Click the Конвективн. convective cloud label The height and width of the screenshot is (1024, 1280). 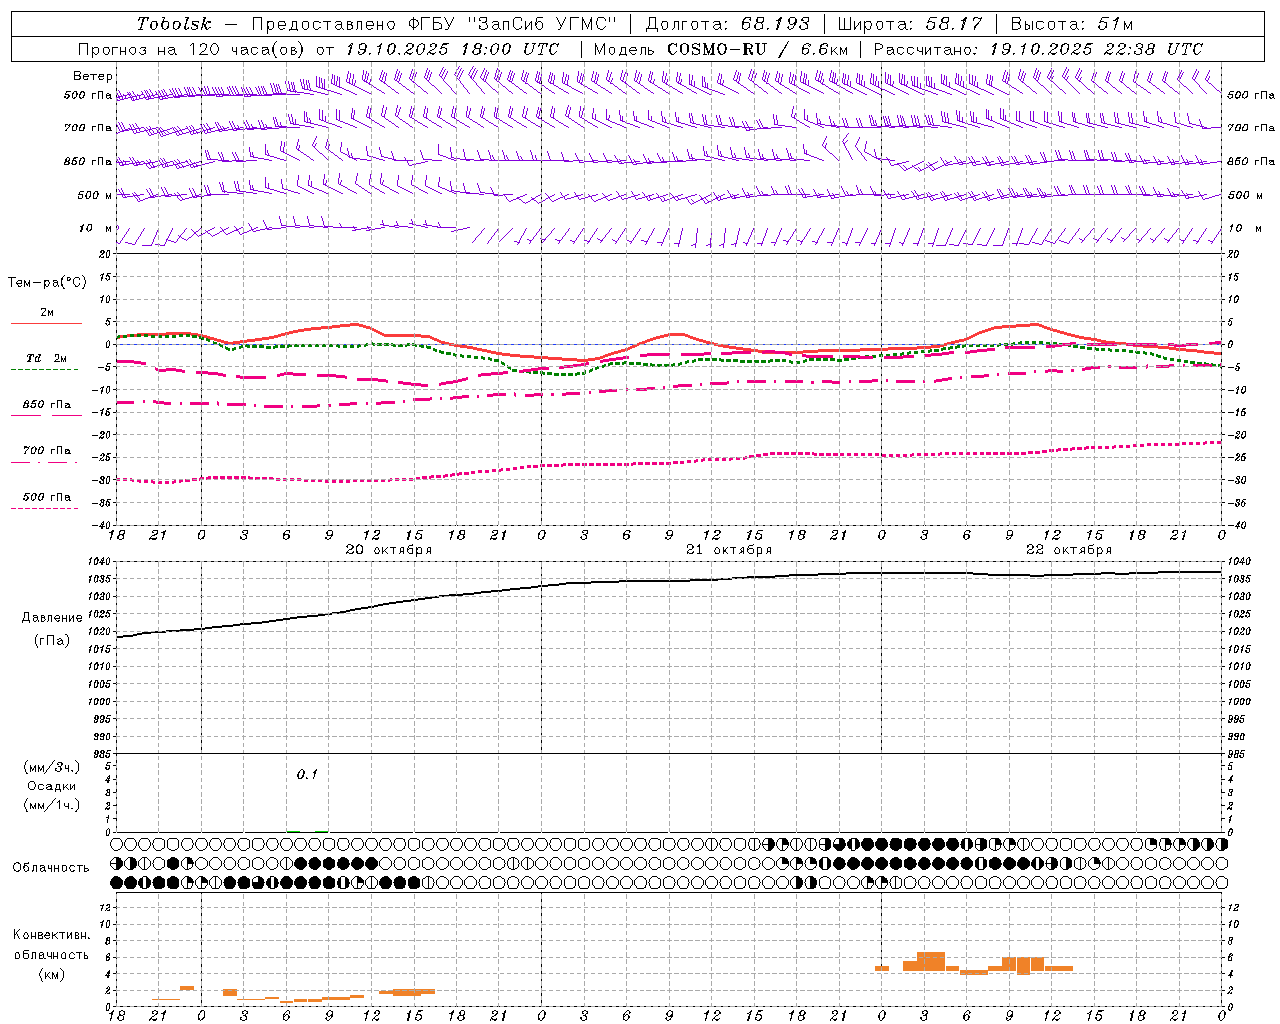pyautogui.click(x=51, y=935)
